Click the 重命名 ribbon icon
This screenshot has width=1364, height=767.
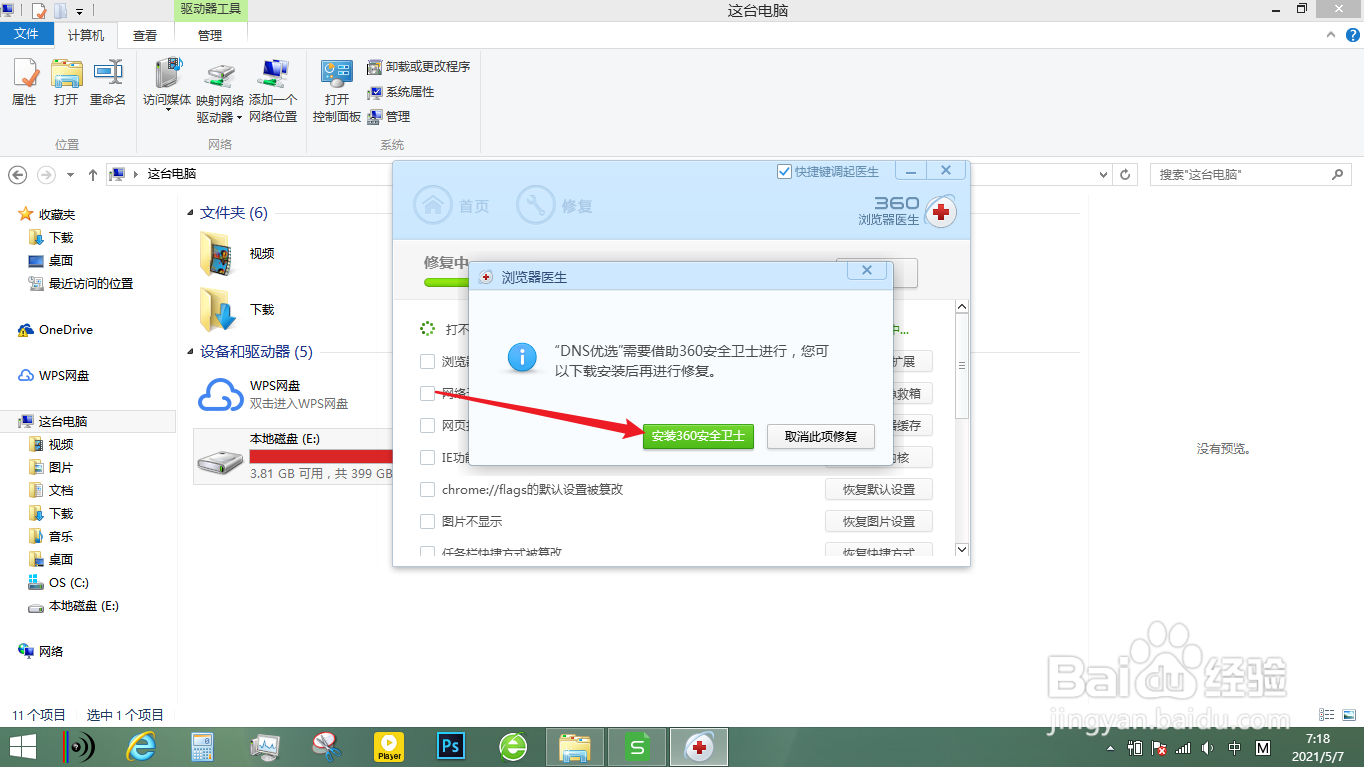tap(108, 82)
